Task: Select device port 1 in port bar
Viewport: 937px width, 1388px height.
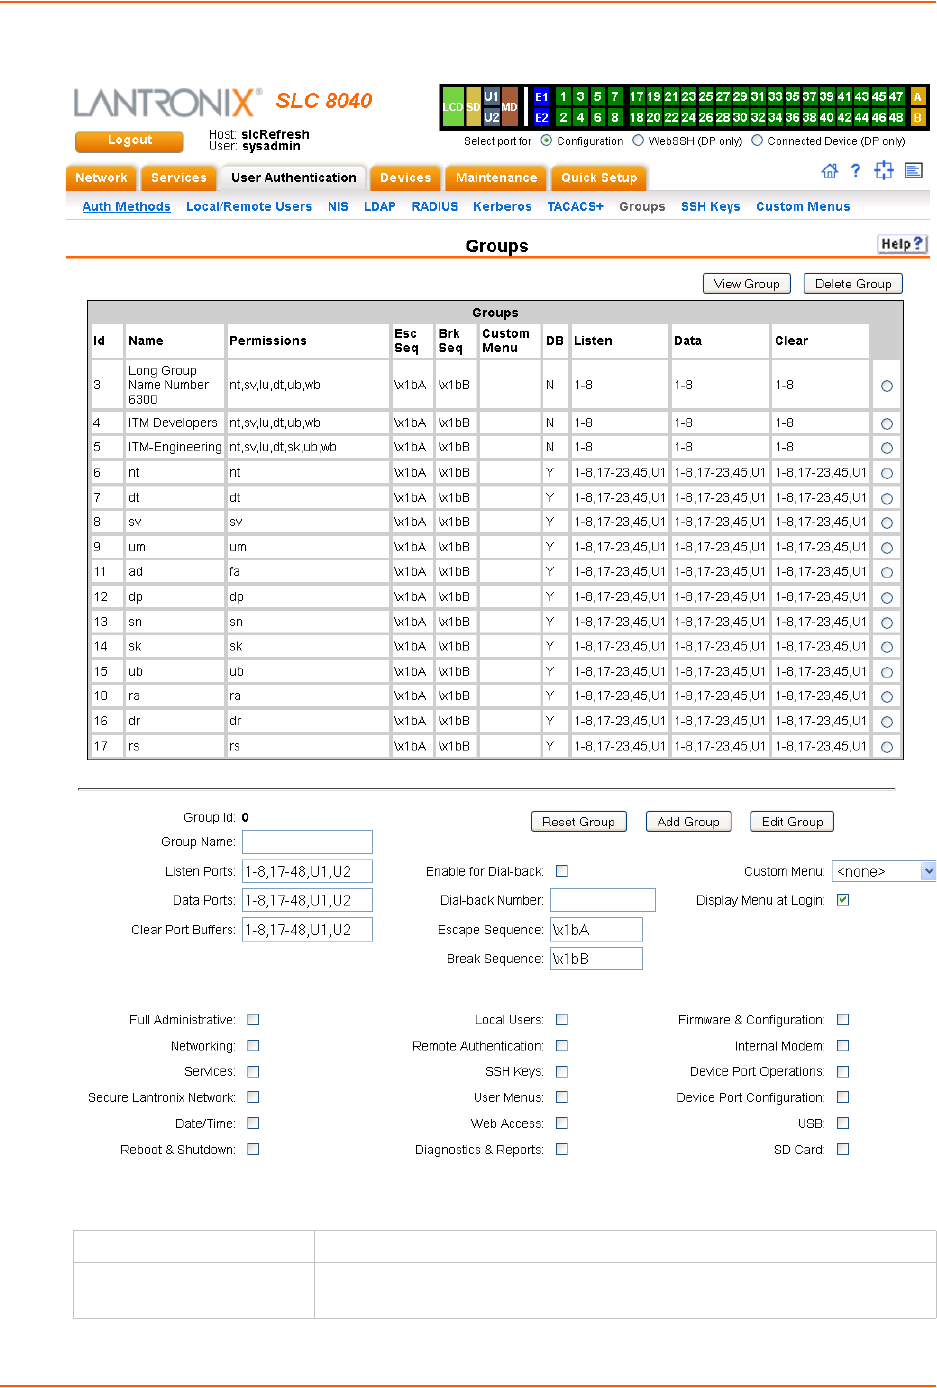Action: click(563, 97)
